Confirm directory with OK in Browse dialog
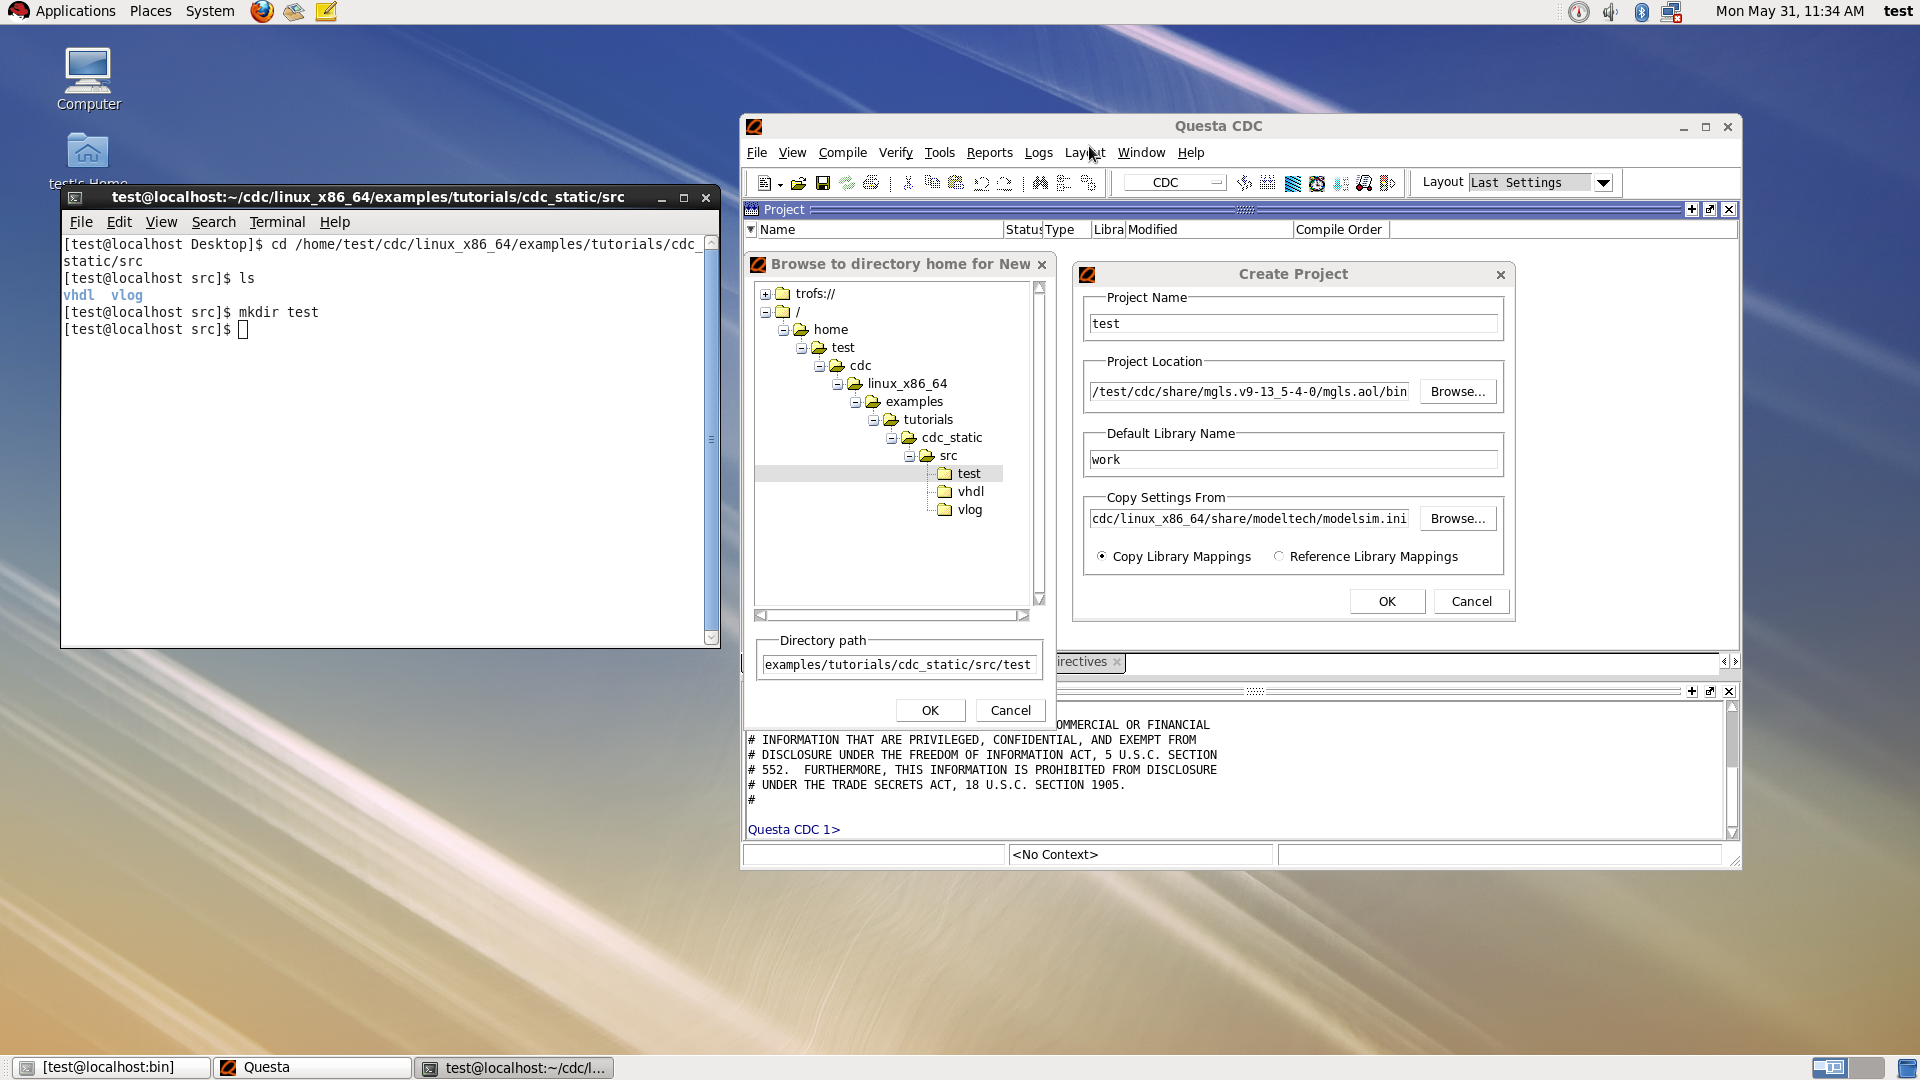Screen dimensions: 1920x1080 (x=930, y=710)
